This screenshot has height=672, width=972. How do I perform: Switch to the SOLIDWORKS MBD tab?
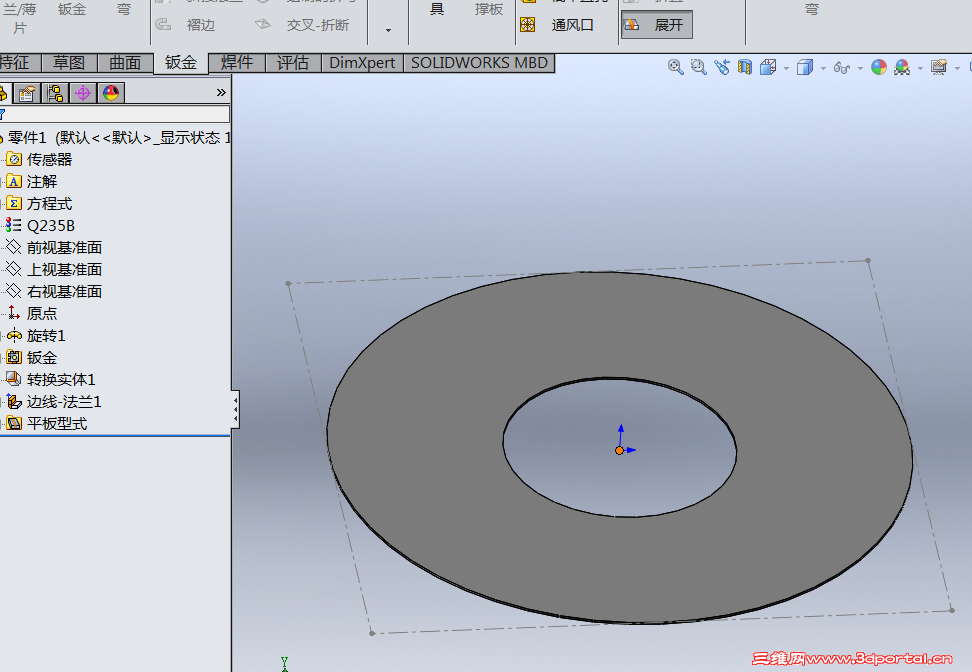479,62
